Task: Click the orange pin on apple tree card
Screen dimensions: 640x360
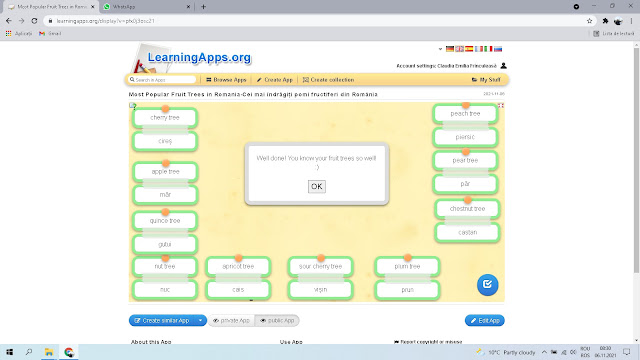Action: click(x=166, y=163)
